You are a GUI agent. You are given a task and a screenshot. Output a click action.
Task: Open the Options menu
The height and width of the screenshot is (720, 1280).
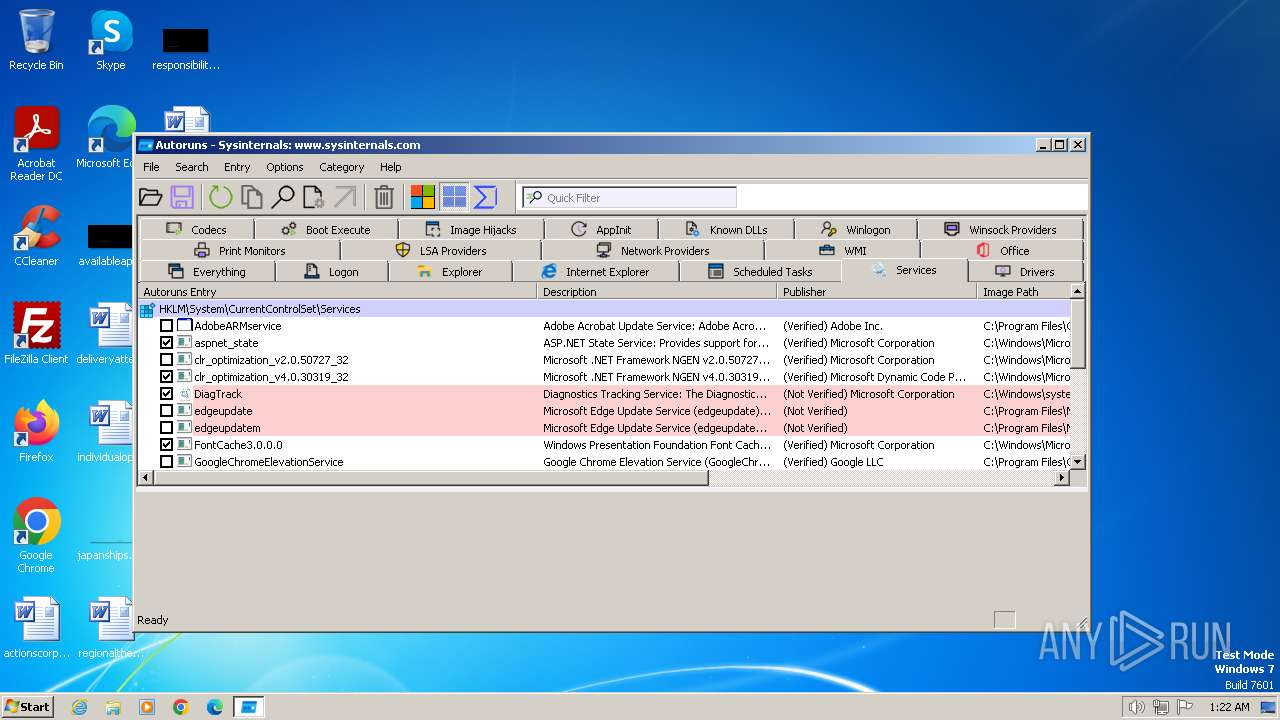coord(284,167)
